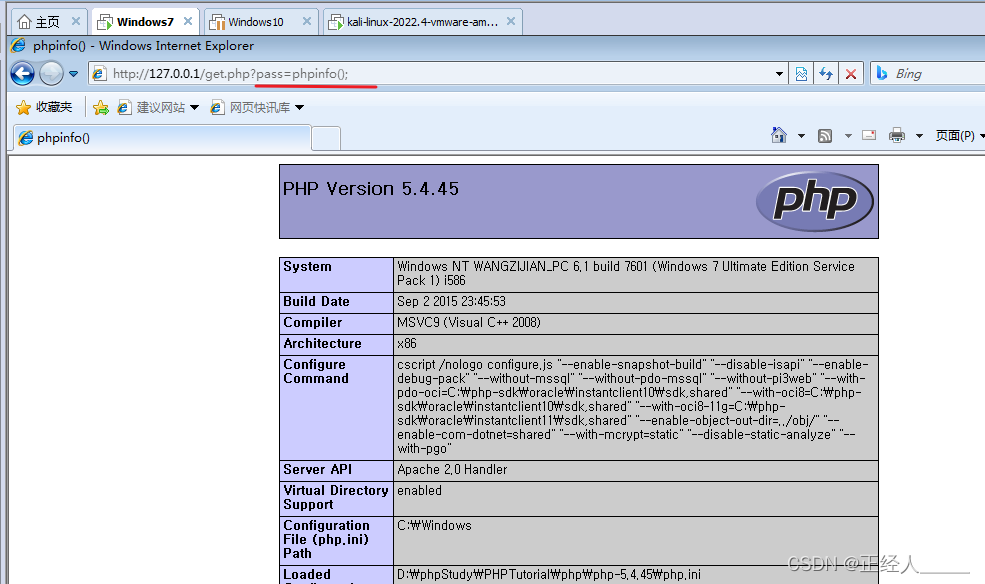The height and width of the screenshot is (584, 985).
Task: Click the IE logo in the window title bar
Action: click(19, 45)
